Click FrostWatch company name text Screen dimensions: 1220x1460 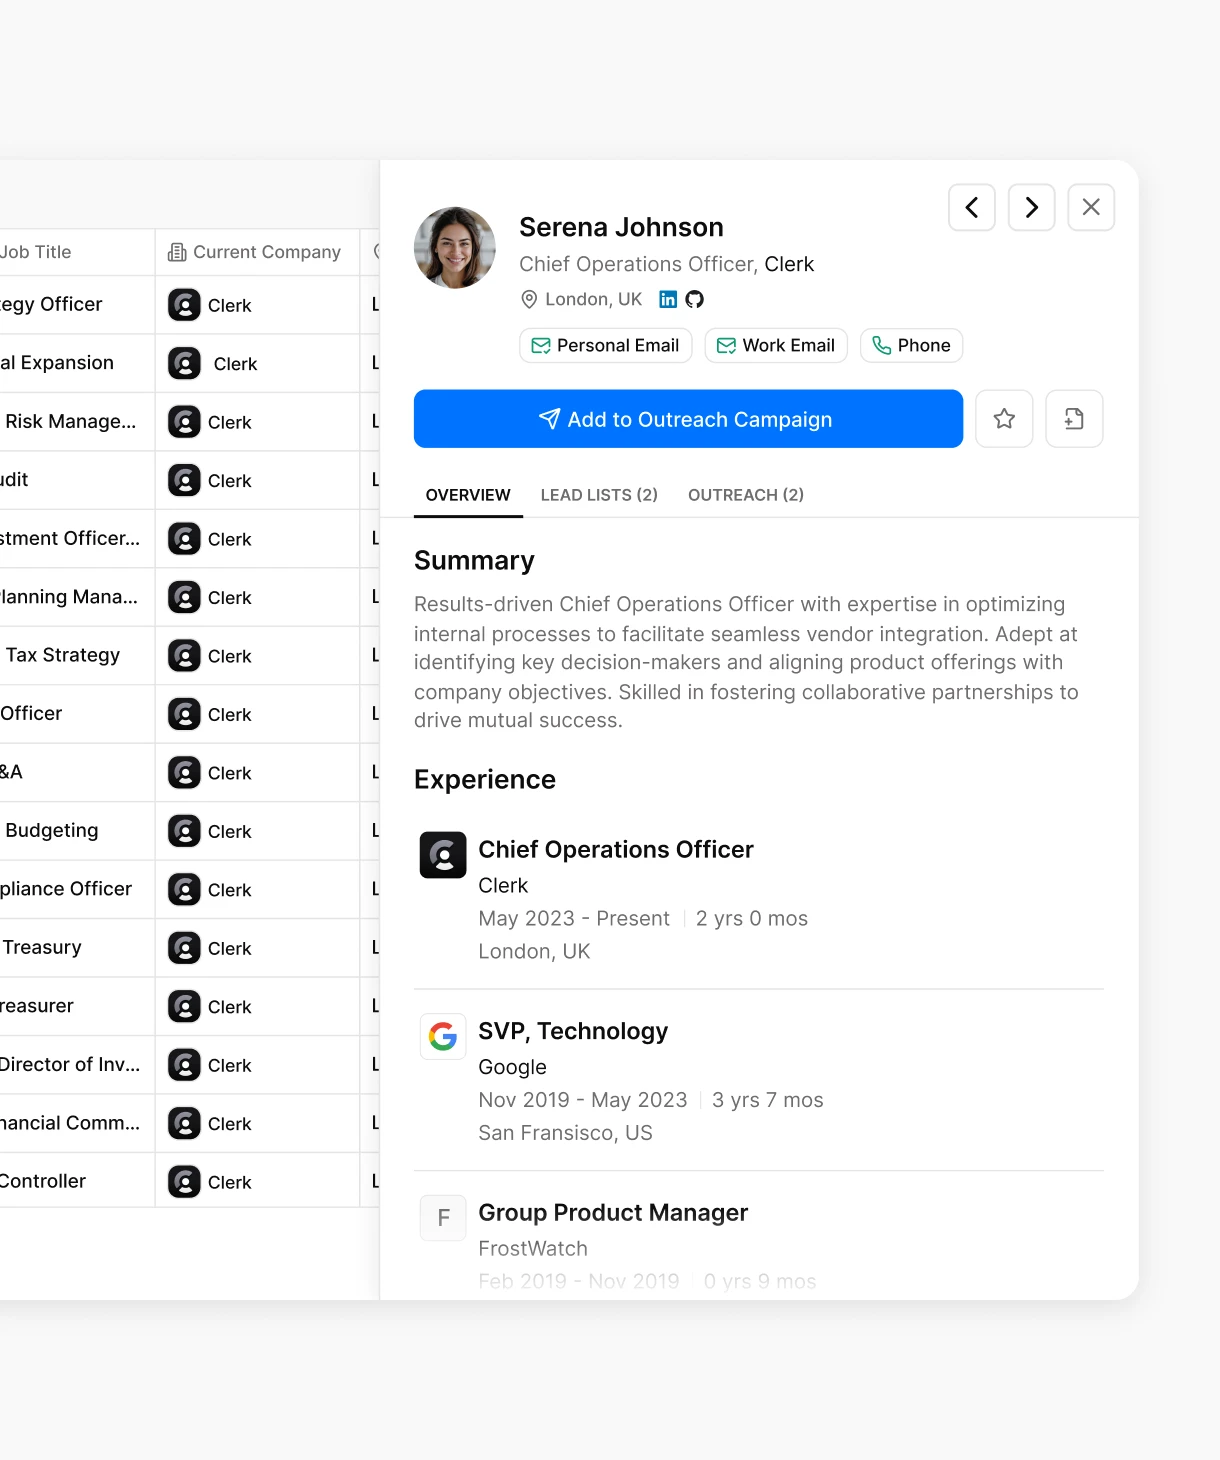[x=533, y=1248]
